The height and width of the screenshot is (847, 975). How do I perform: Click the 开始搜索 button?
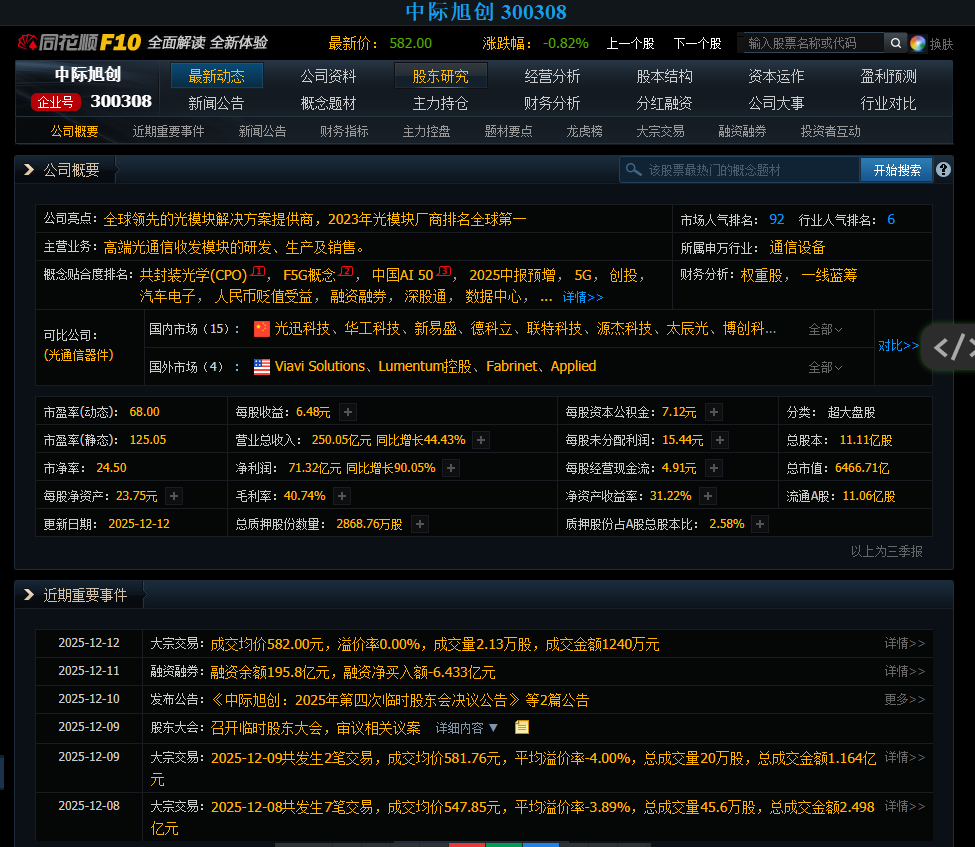pos(896,170)
